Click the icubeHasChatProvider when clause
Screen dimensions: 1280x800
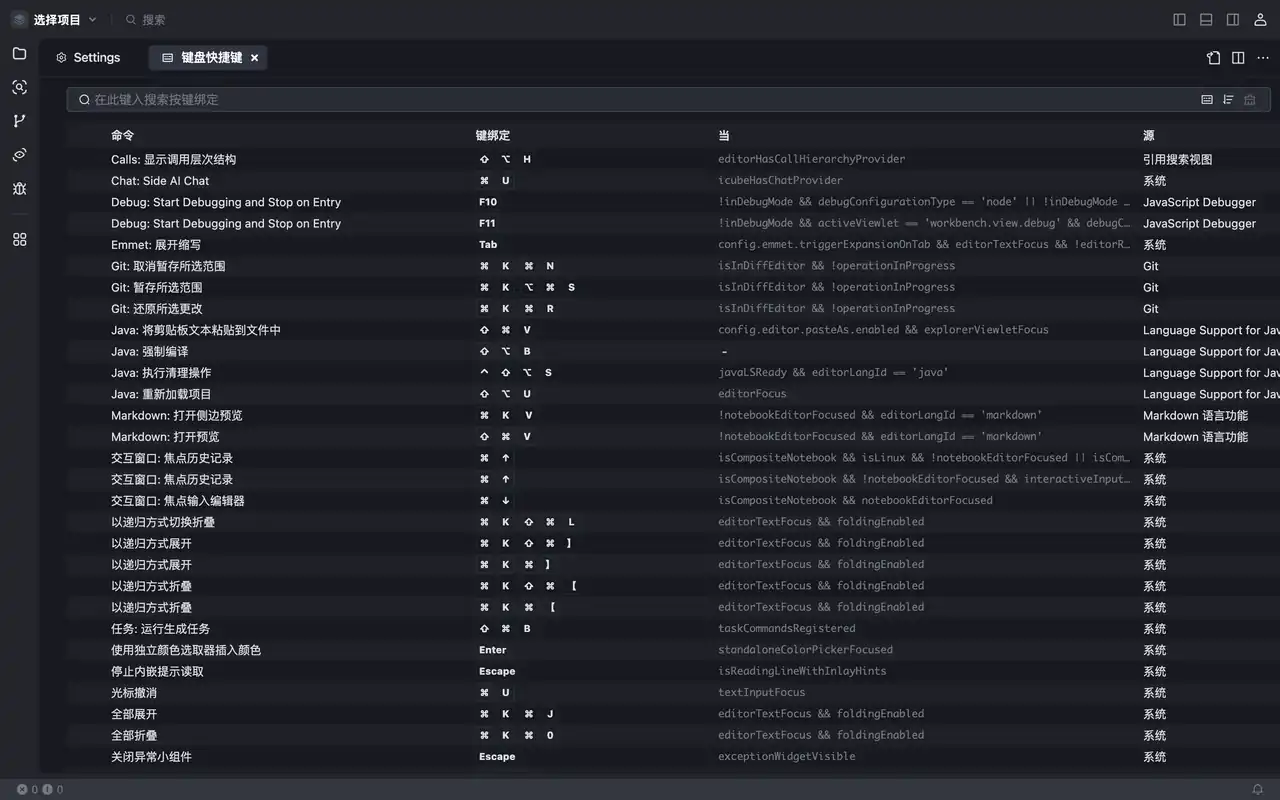pyautogui.click(x=780, y=181)
